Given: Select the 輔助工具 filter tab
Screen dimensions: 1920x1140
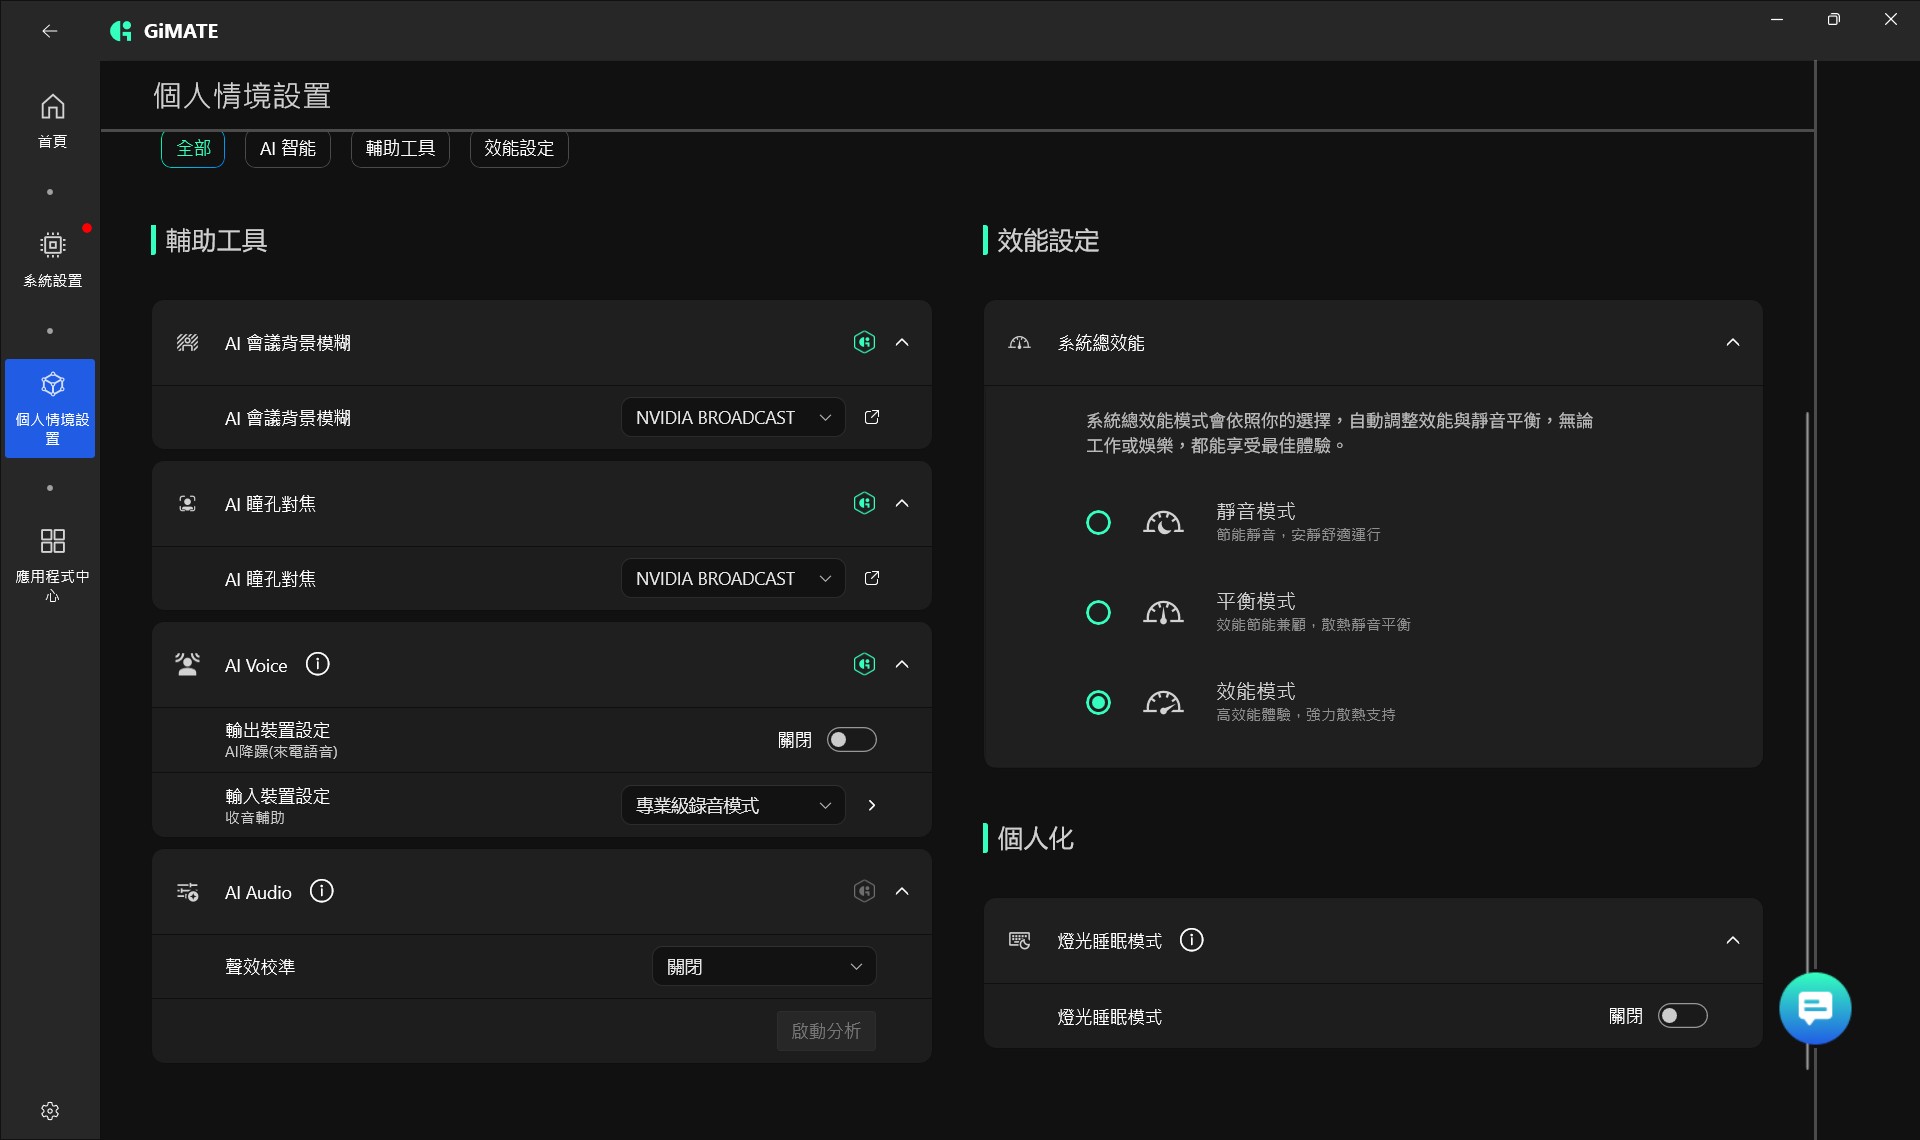Looking at the screenshot, I should point(400,148).
